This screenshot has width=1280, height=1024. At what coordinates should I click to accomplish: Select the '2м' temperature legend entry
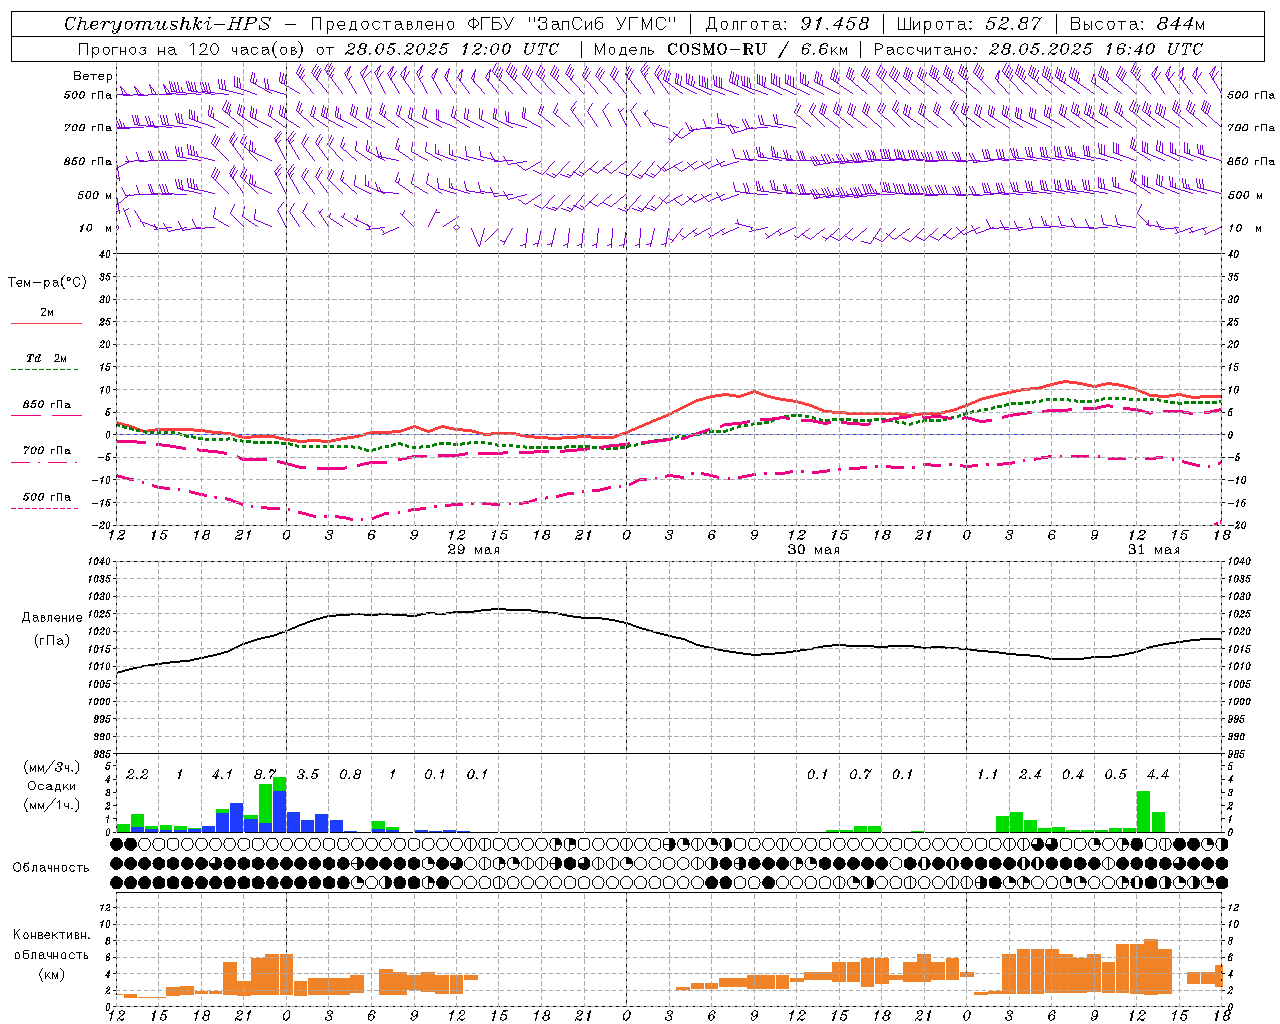[x=47, y=313]
